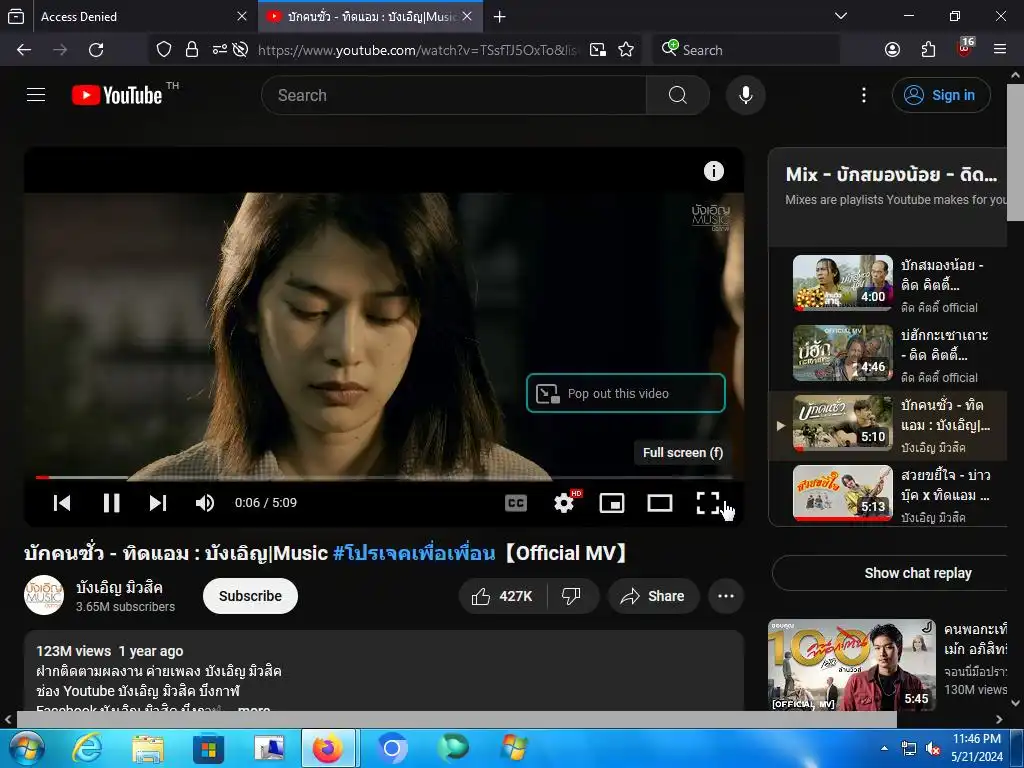Open the extensions puzzle icon

(x=928, y=50)
